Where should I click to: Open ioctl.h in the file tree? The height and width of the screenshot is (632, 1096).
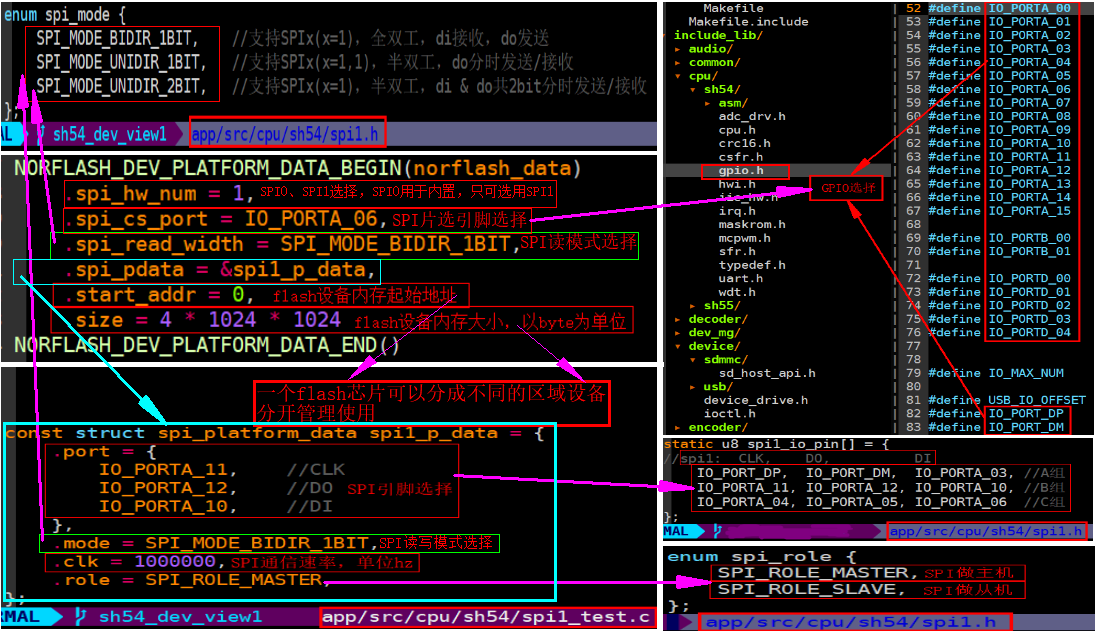729,414
